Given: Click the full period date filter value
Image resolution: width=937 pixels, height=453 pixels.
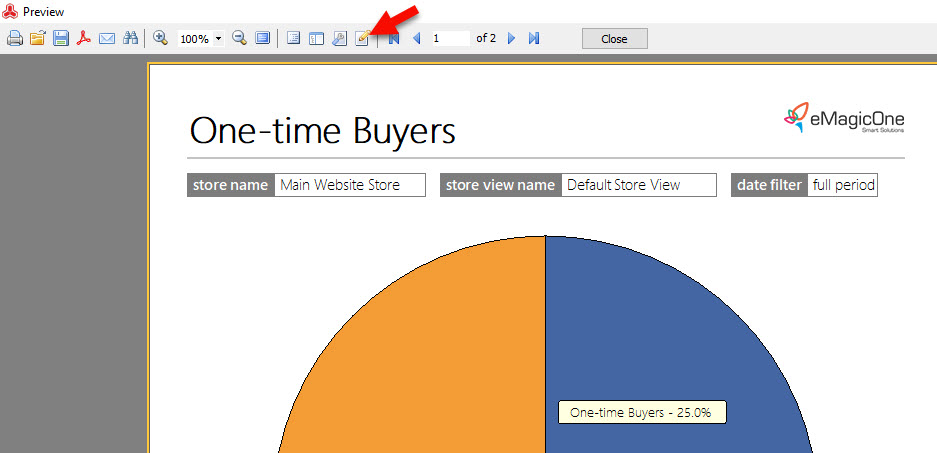Looking at the screenshot, I should [x=843, y=185].
